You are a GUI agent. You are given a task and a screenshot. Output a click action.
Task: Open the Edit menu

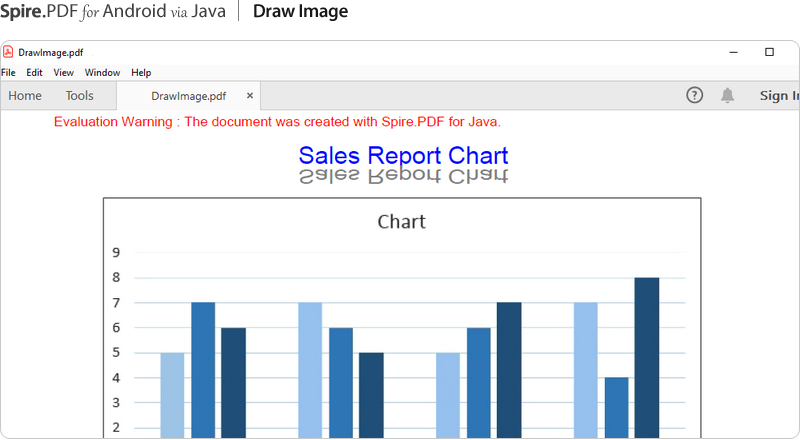[x=34, y=73]
